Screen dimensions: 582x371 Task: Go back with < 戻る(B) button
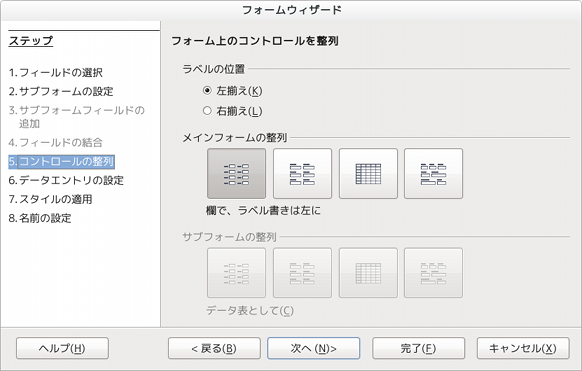click(x=214, y=348)
